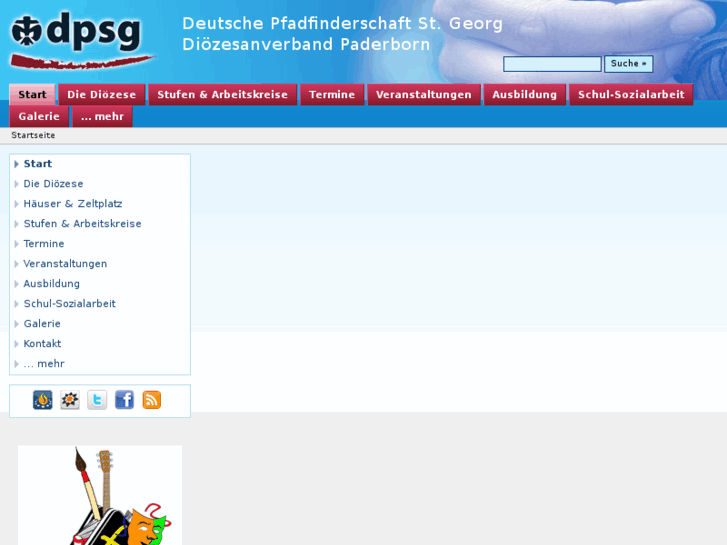
Task: Click the dpsg logo
Action: coord(81,40)
